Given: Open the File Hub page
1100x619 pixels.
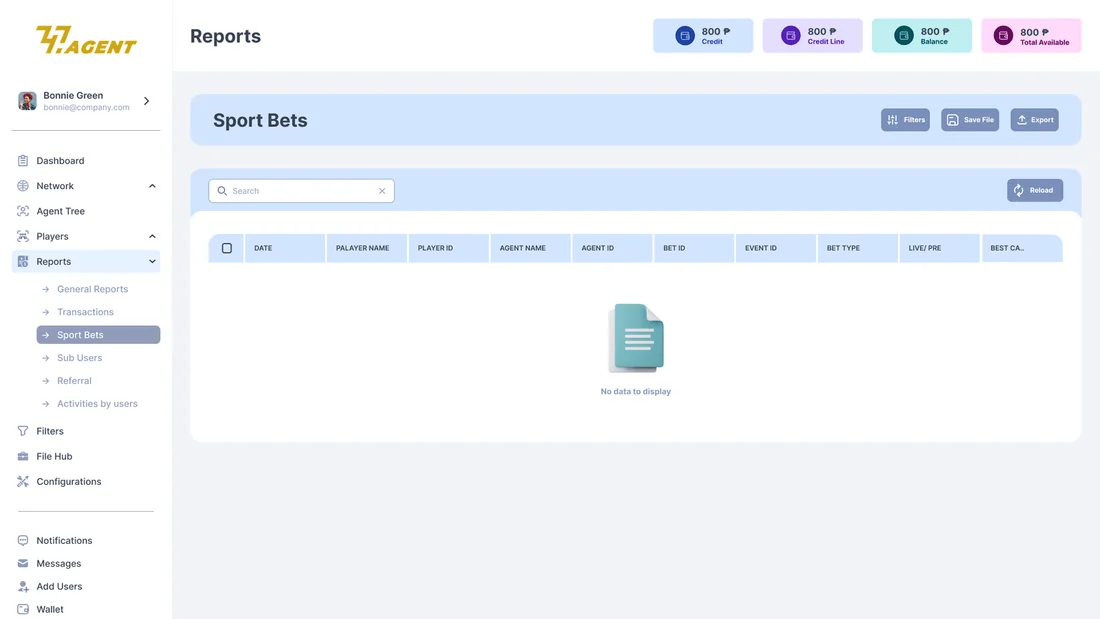Looking at the screenshot, I should click(x=54, y=456).
